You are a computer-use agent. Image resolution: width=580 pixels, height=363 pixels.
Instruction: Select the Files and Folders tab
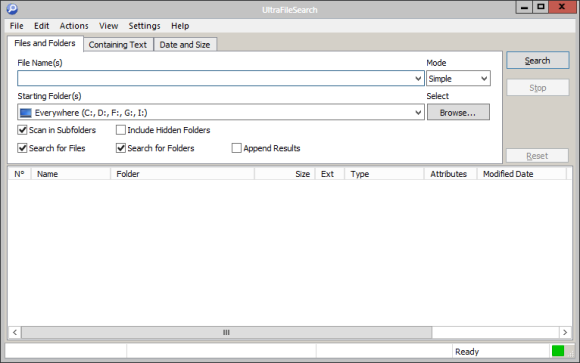click(45, 43)
